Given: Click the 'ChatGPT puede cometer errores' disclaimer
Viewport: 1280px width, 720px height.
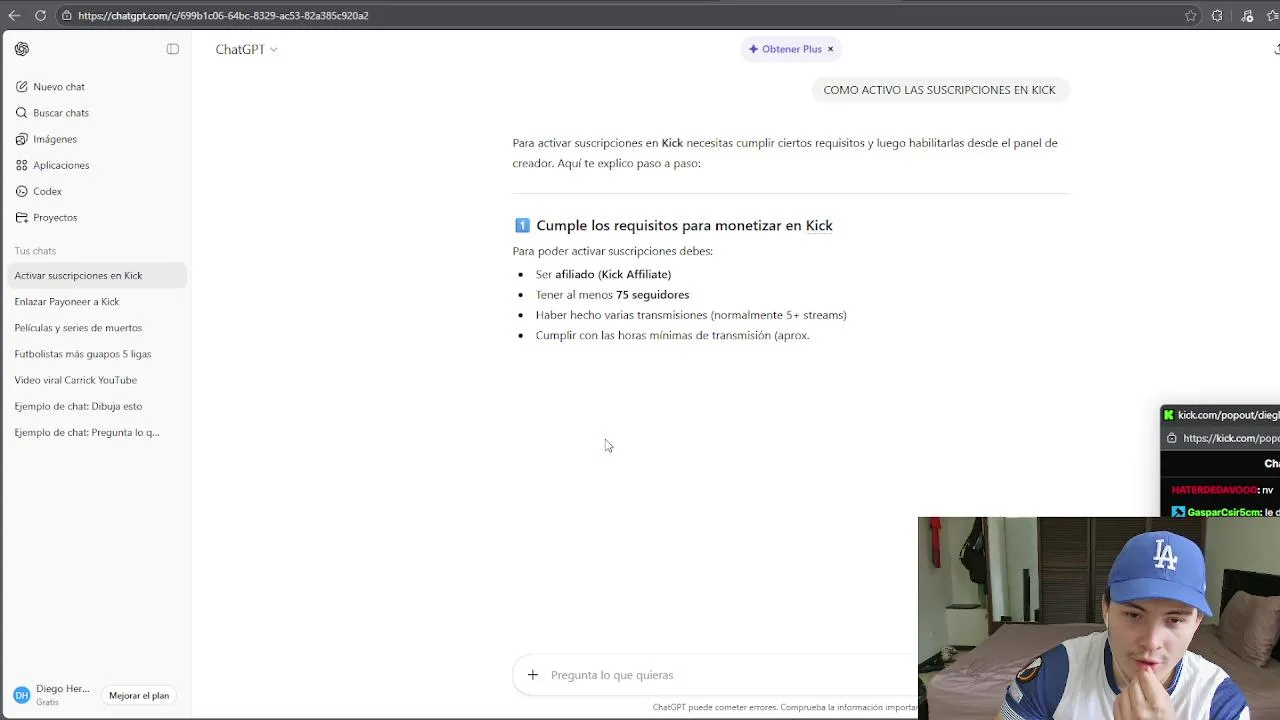Looking at the screenshot, I should (x=785, y=707).
